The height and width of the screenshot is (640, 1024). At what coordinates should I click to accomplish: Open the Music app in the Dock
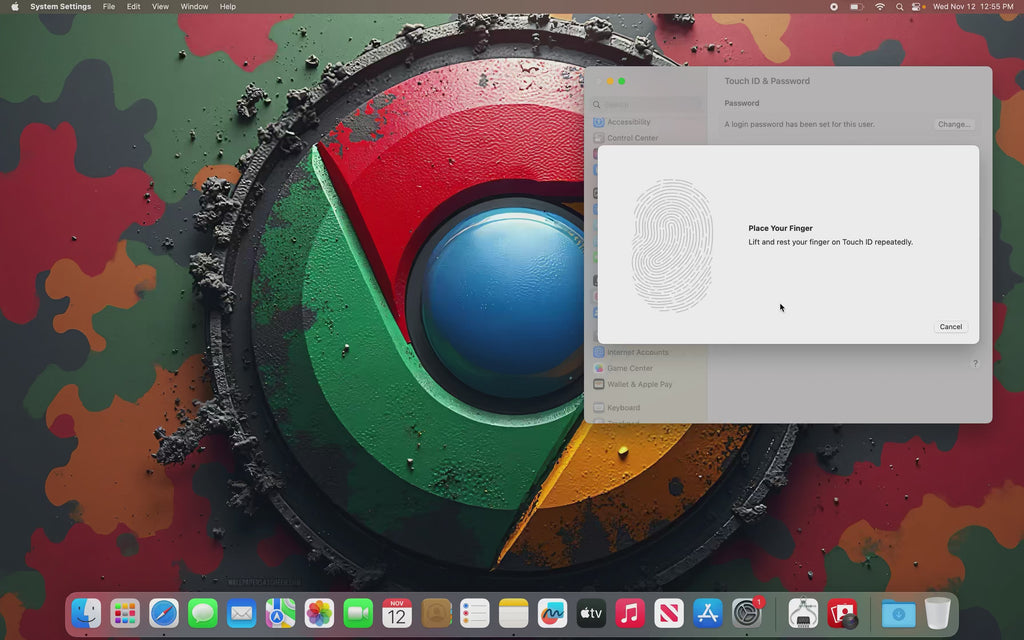click(629, 613)
